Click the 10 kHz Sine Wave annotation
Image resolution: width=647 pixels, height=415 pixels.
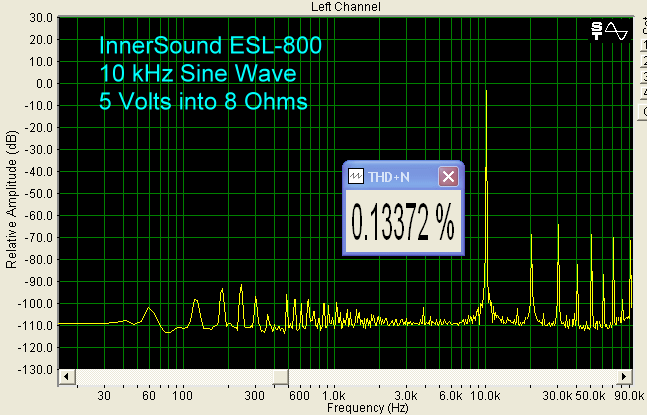pos(198,73)
